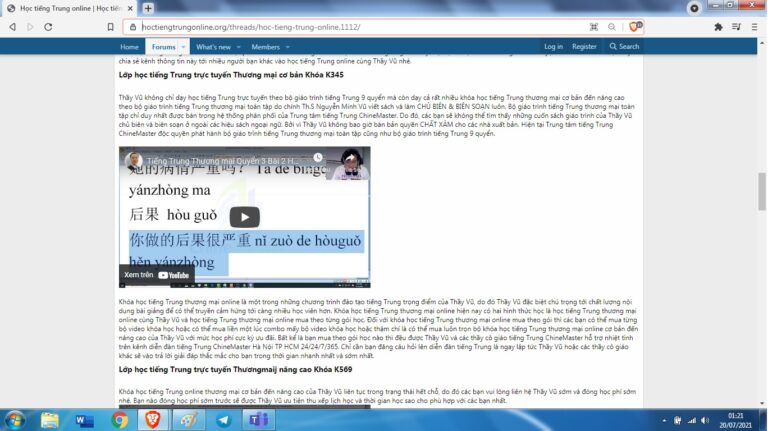This screenshot has height=431, width=768.
Task: Click the Register link
Action: click(584, 47)
